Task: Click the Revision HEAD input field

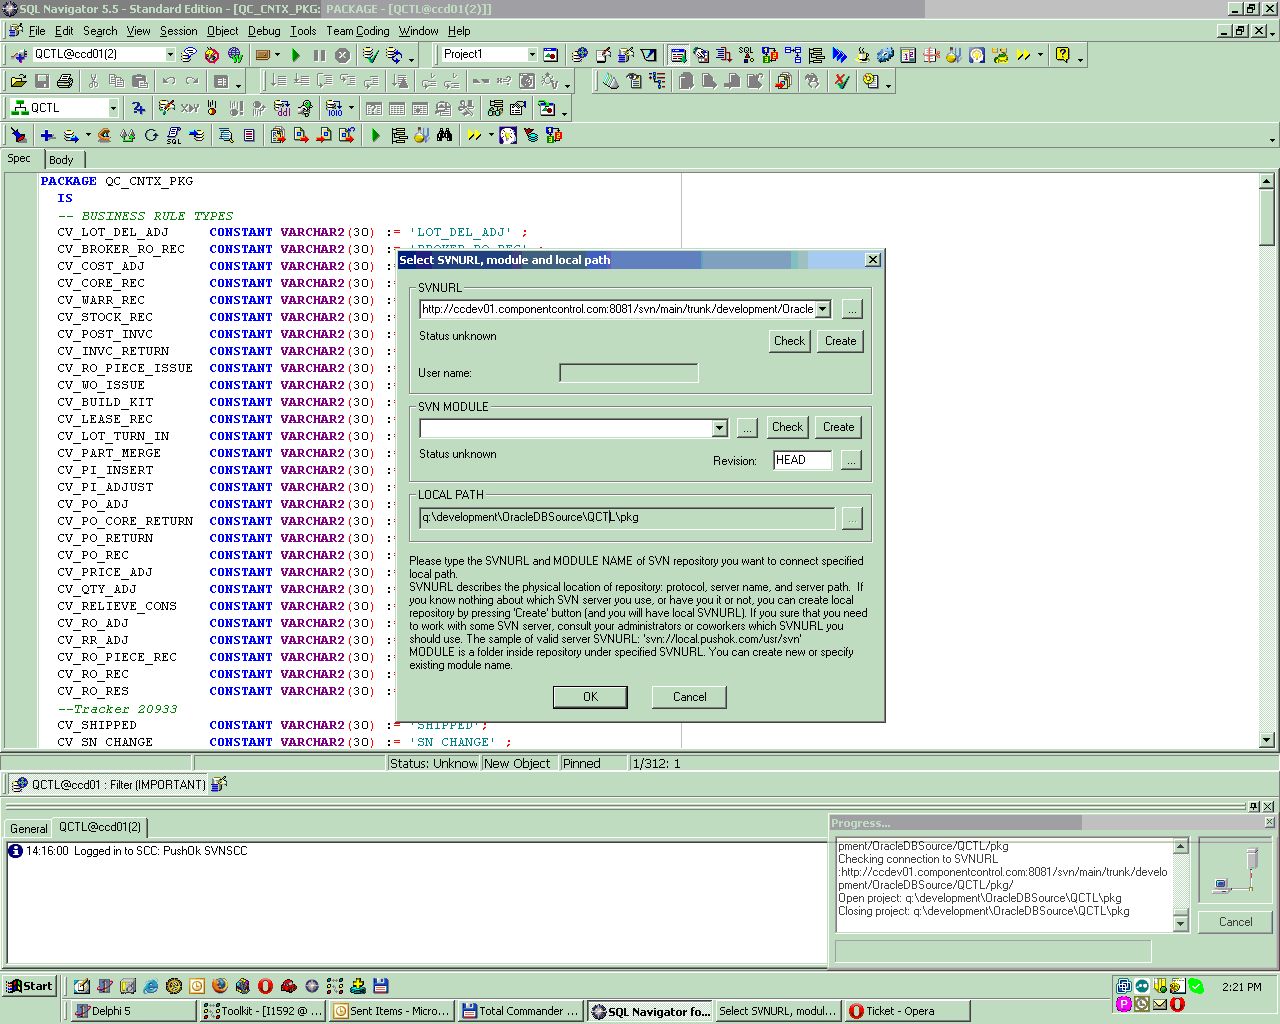Action: [x=802, y=460]
